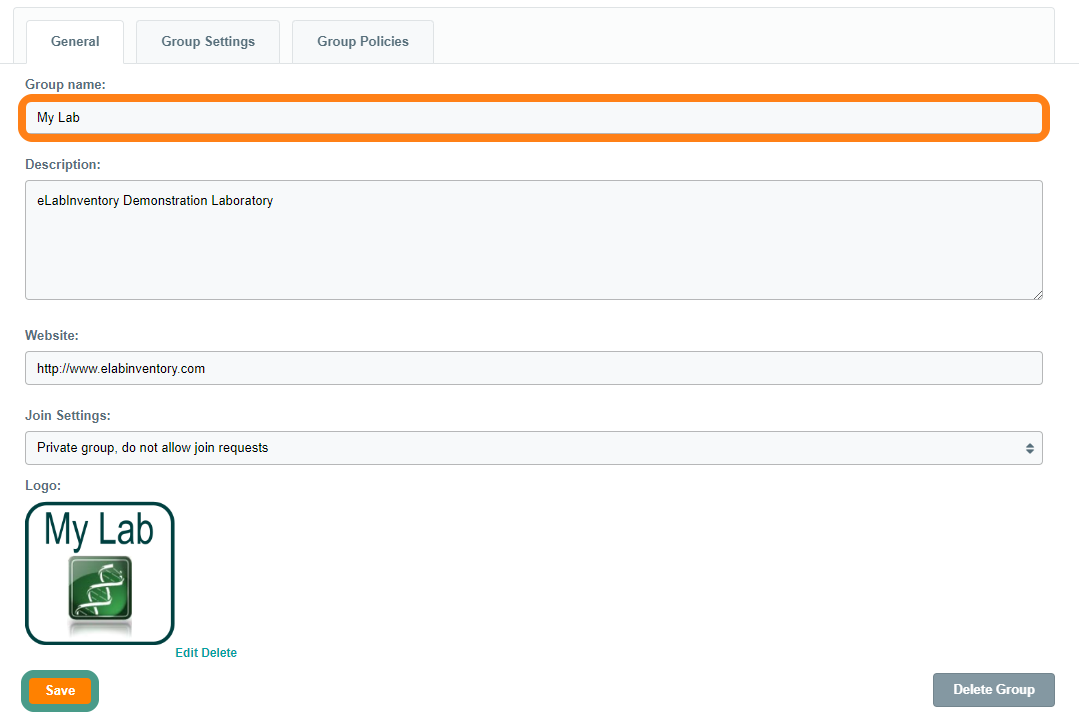Open the Group Settings tab
Viewport: 1079px width, 727px height.
pos(208,42)
